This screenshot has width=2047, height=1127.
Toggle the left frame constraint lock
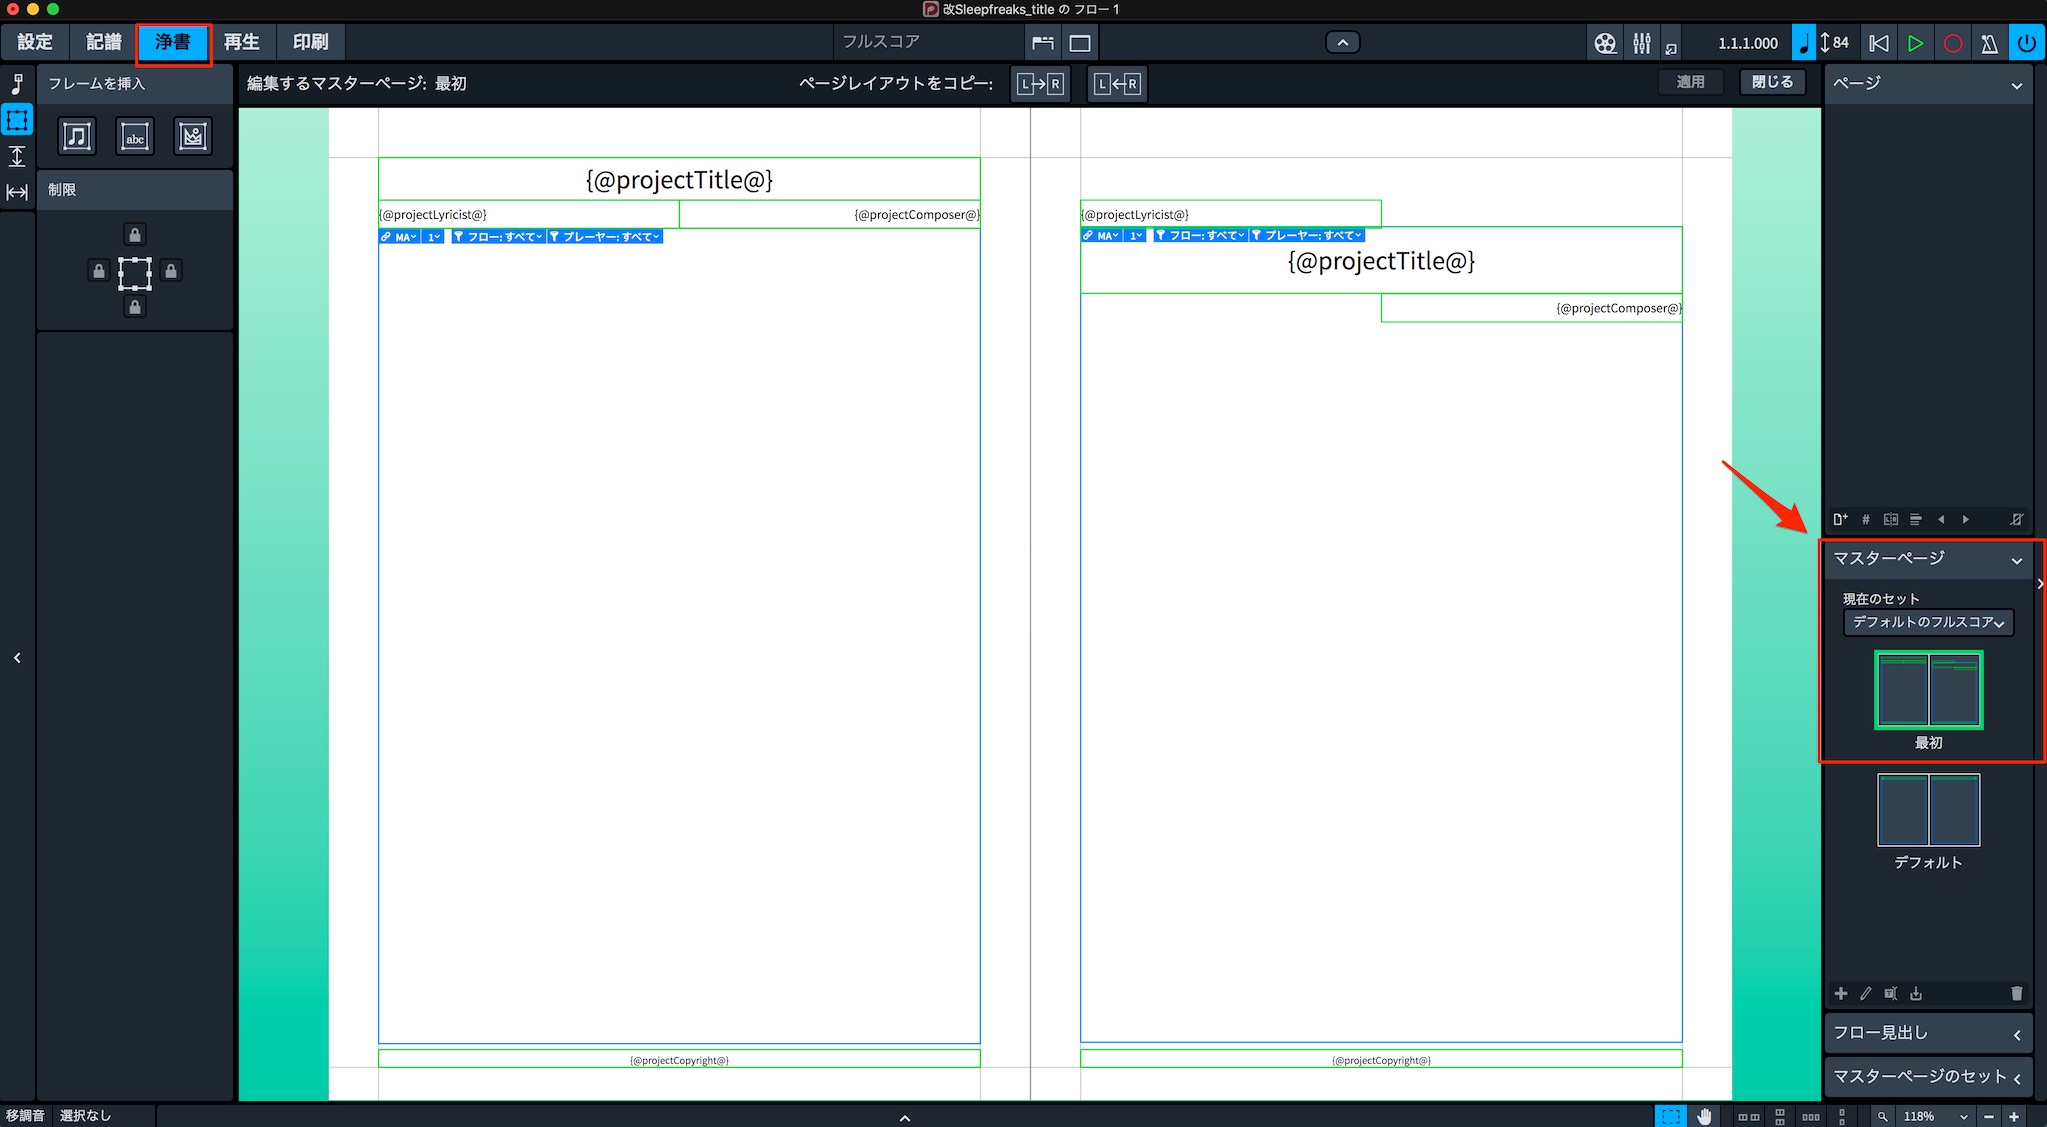[x=98, y=271]
